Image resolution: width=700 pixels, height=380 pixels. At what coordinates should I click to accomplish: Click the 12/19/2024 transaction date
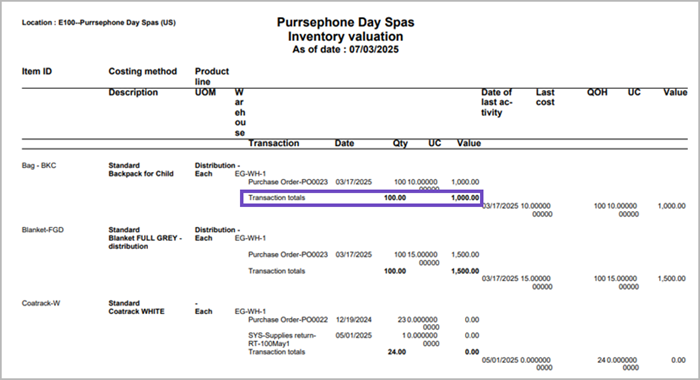tap(354, 320)
